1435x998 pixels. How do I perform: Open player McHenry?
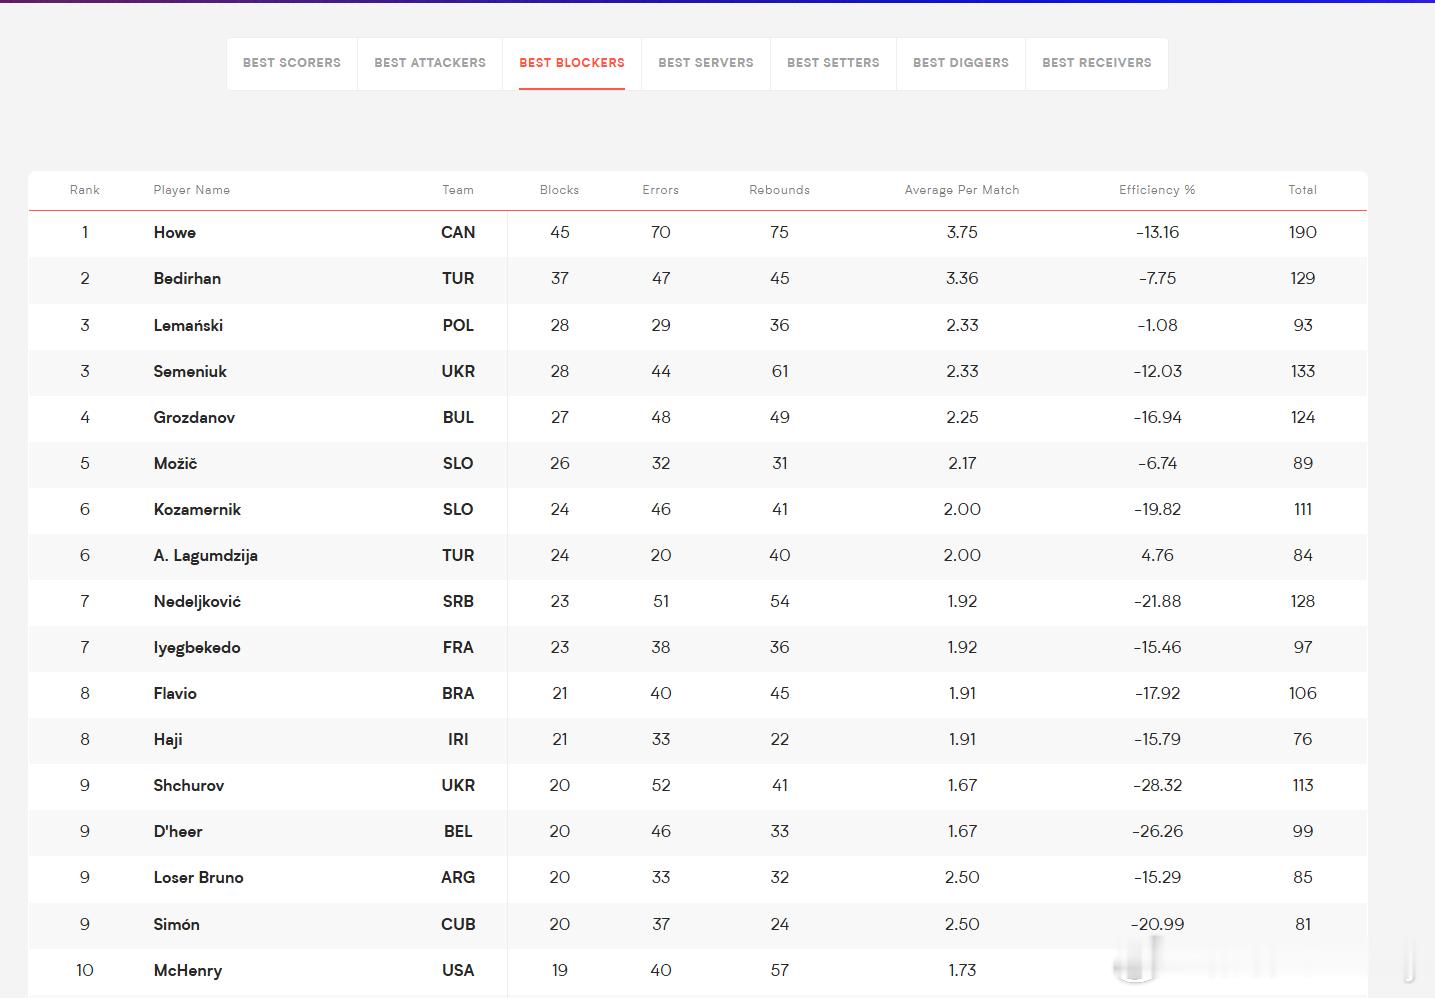[188, 971]
